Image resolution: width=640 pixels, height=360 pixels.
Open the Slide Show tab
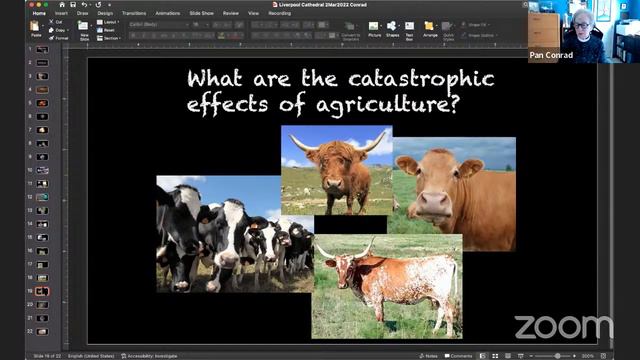201,13
